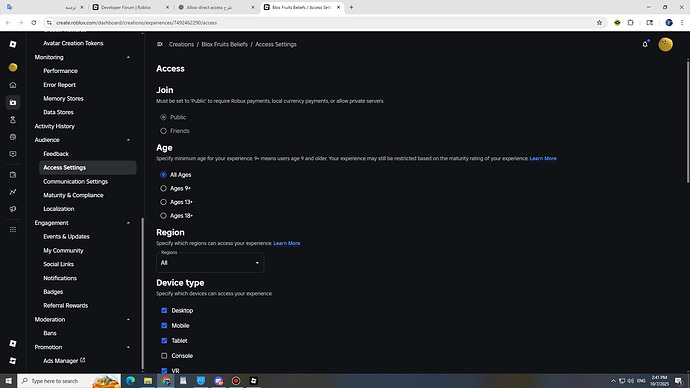690x388 pixels.
Task: Select the Public join option
Action: point(163,117)
